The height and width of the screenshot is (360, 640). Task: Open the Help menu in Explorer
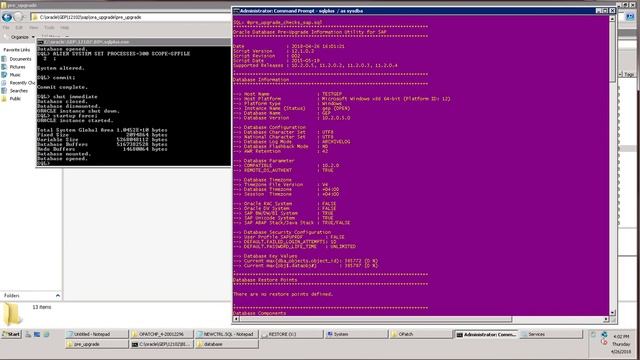click(x=64, y=28)
